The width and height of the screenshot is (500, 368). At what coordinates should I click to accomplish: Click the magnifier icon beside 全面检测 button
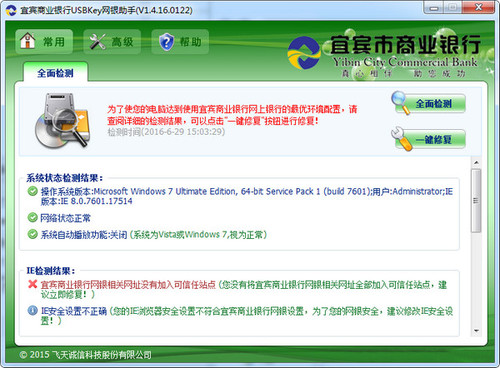tap(400, 102)
